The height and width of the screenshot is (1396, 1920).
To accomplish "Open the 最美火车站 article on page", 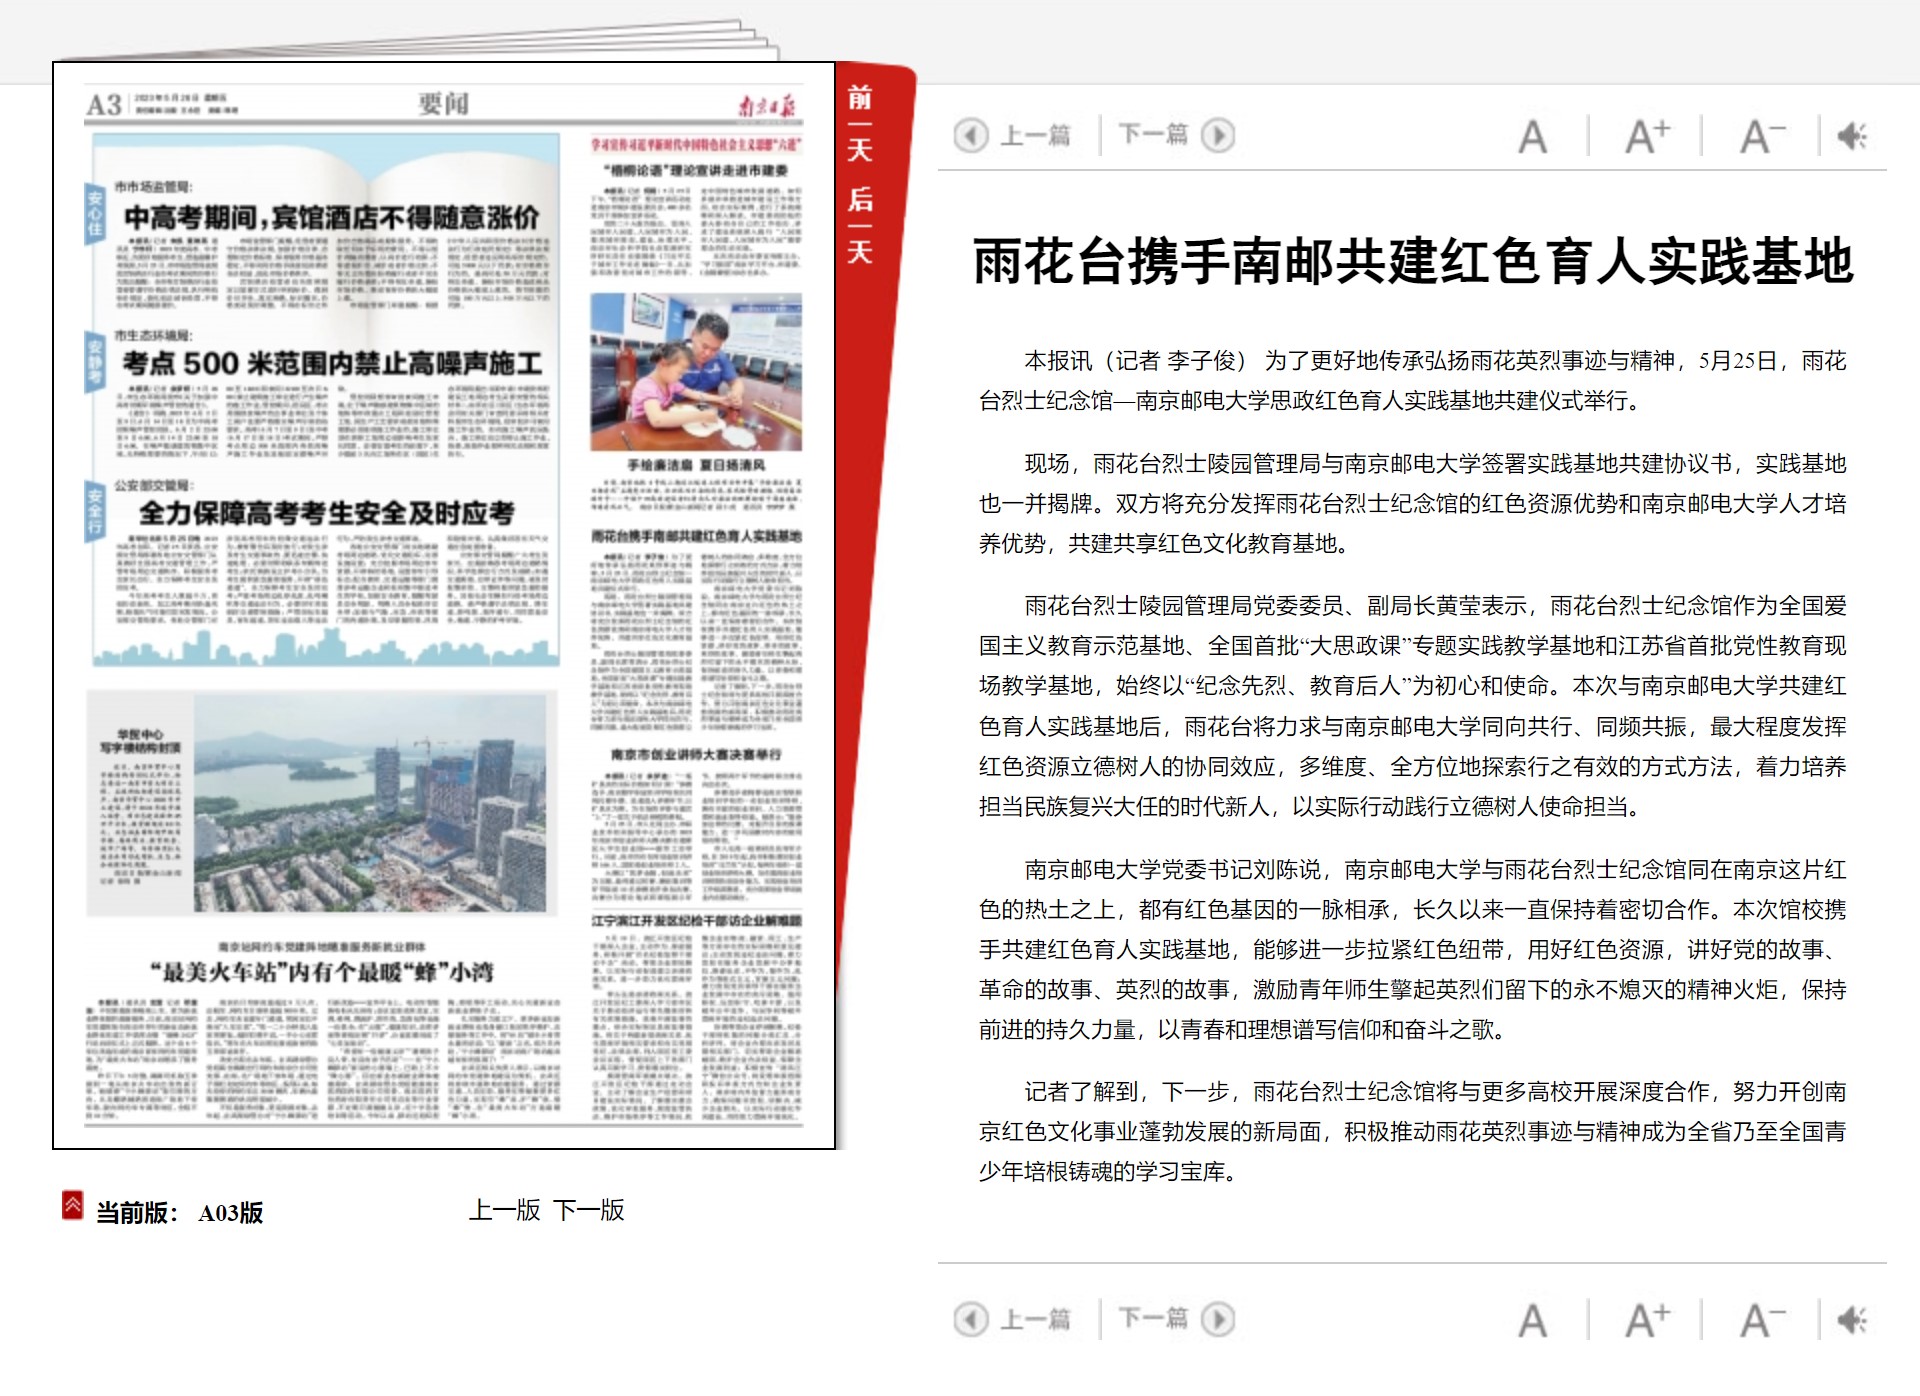I will pyautogui.click(x=322, y=971).
